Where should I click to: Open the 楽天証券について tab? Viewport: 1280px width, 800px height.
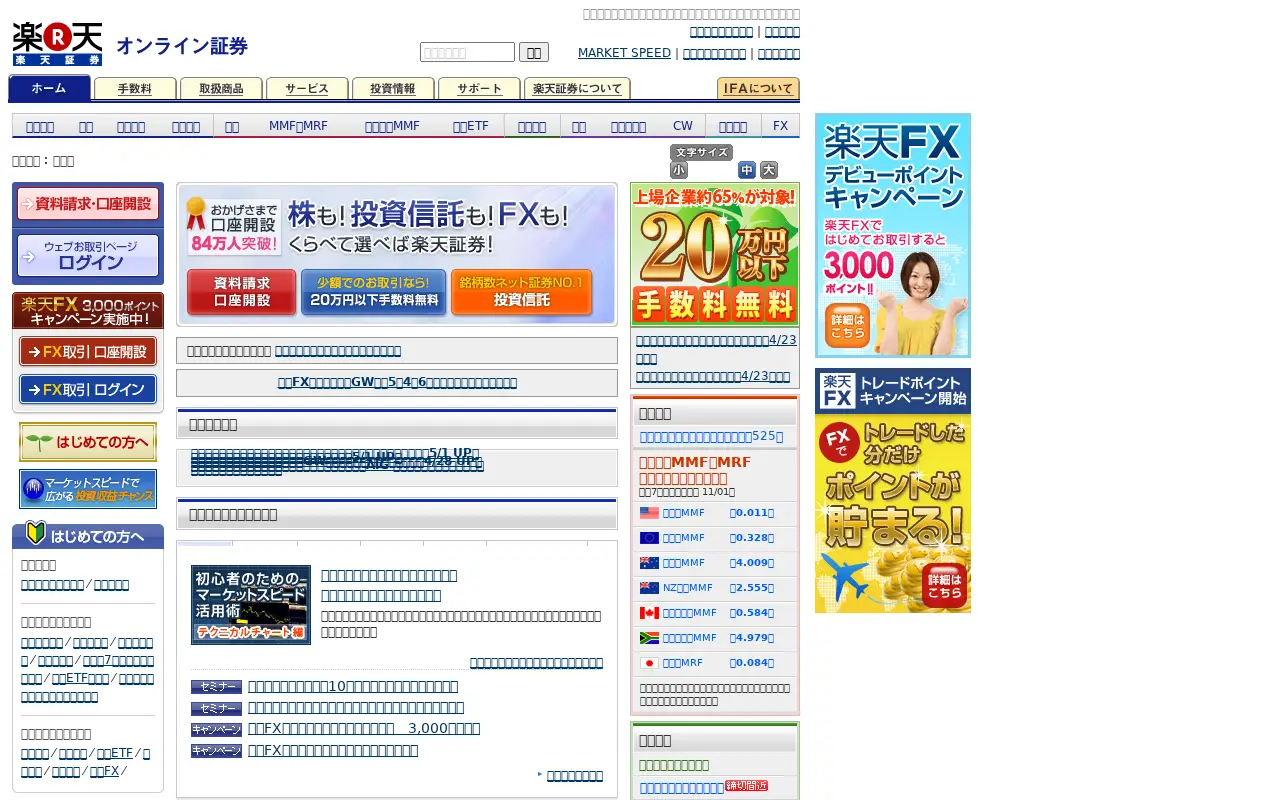577,89
